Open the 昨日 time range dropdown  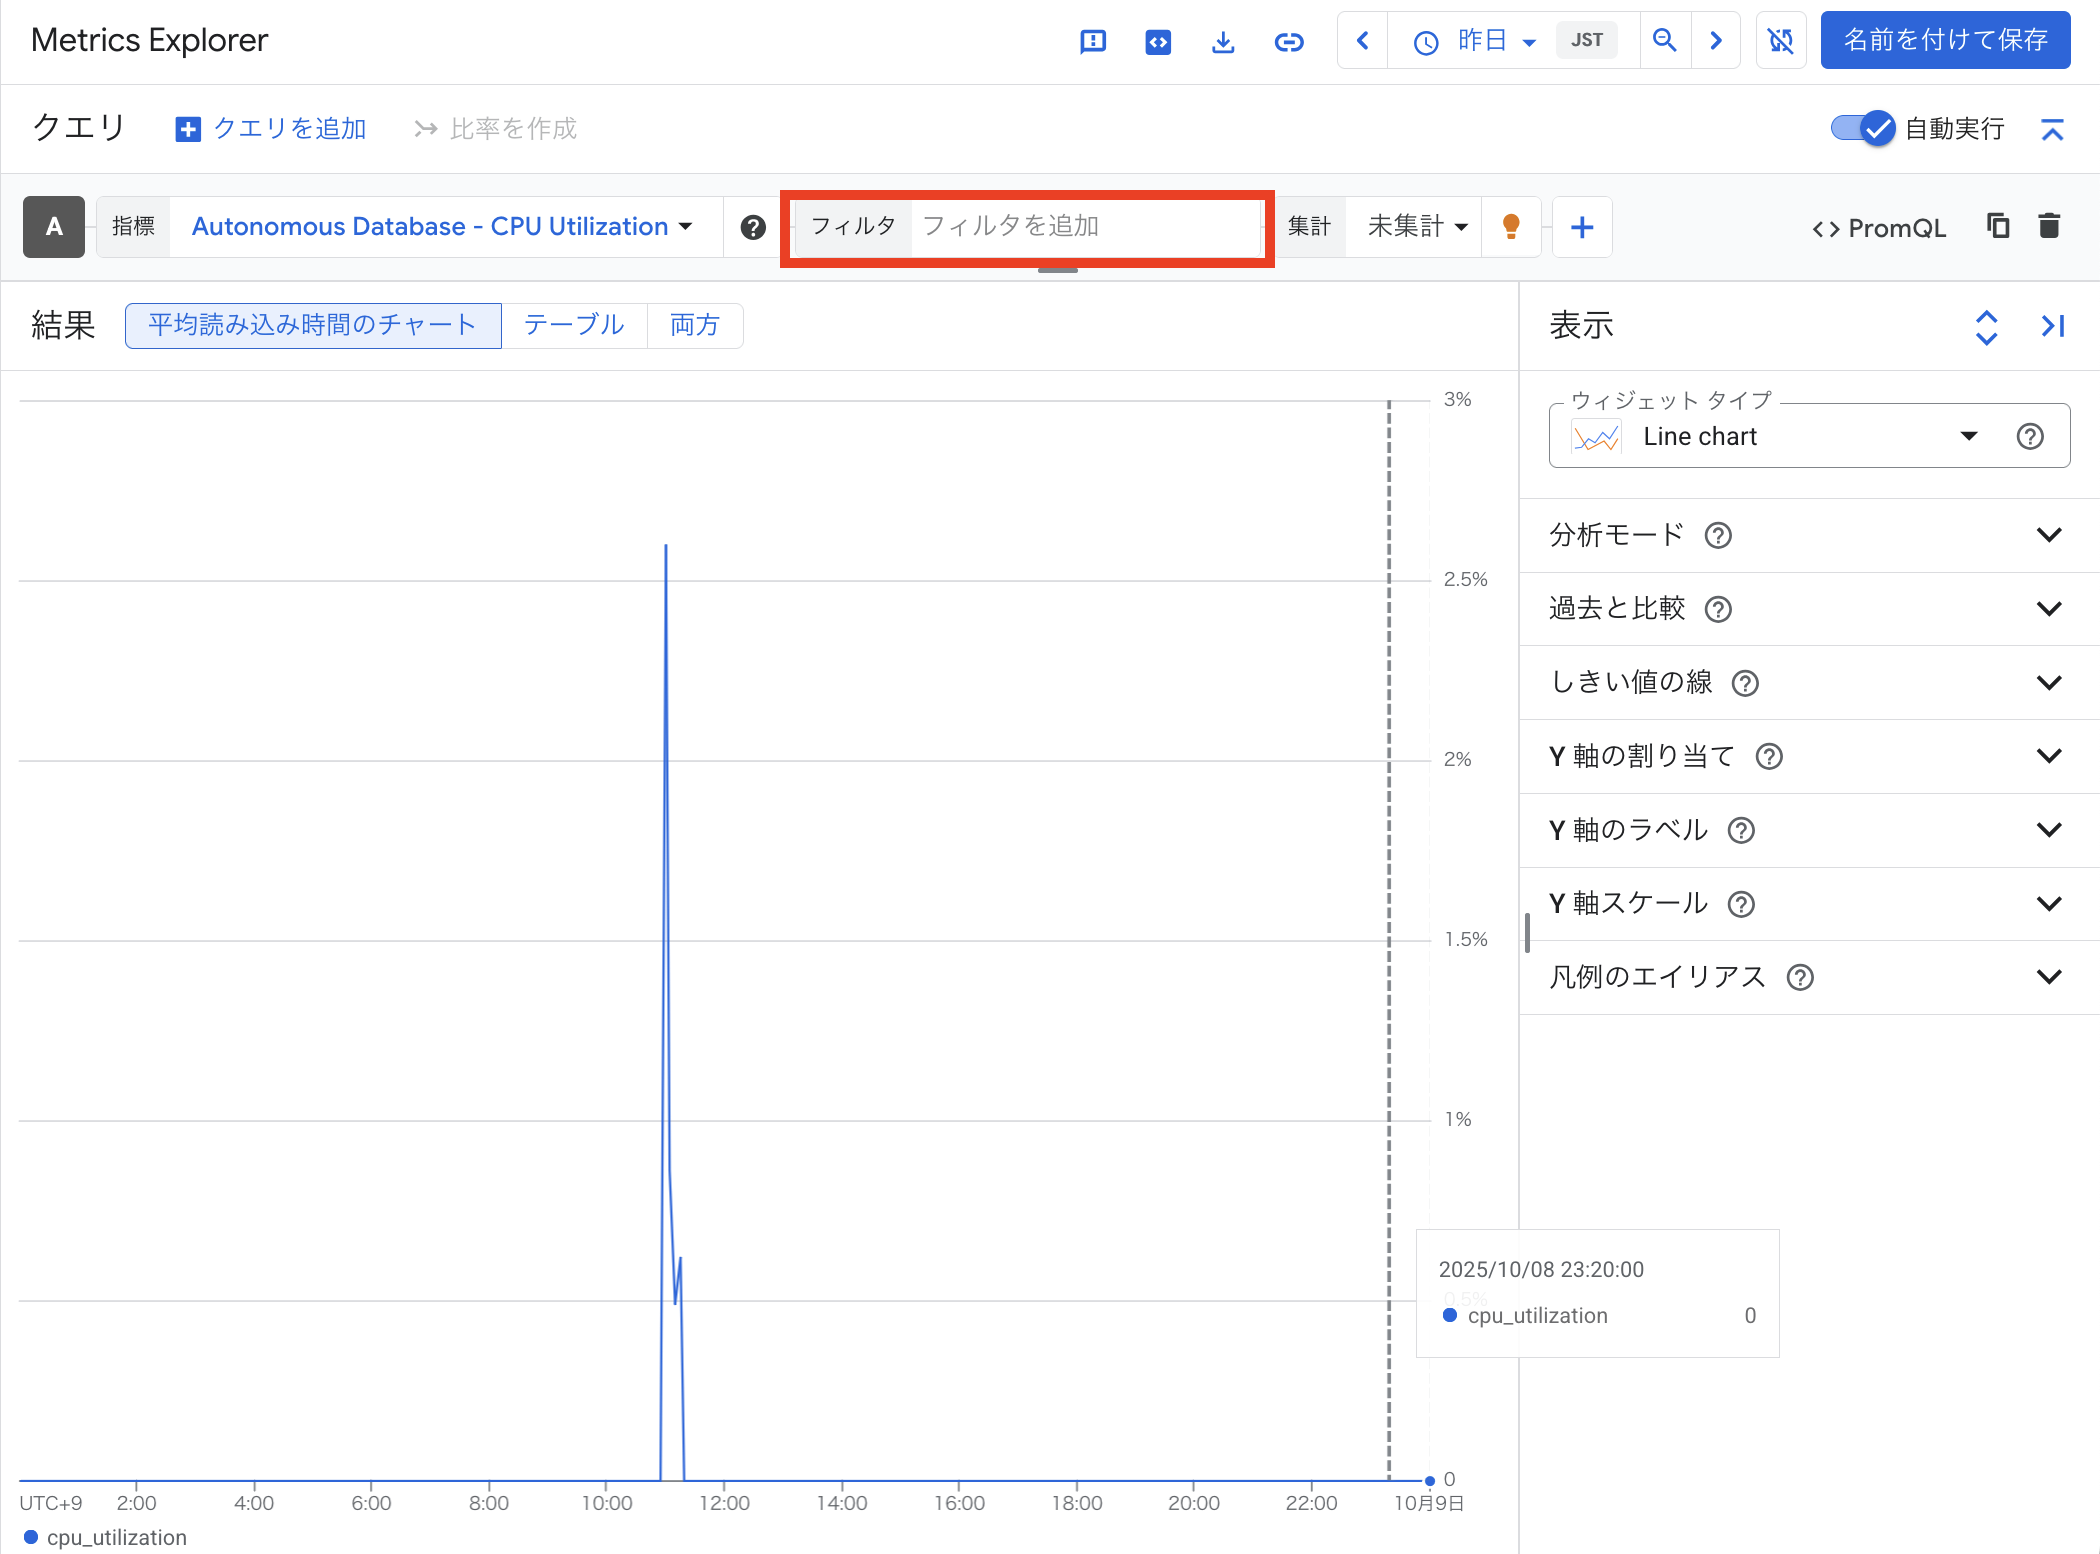tap(1492, 40)
